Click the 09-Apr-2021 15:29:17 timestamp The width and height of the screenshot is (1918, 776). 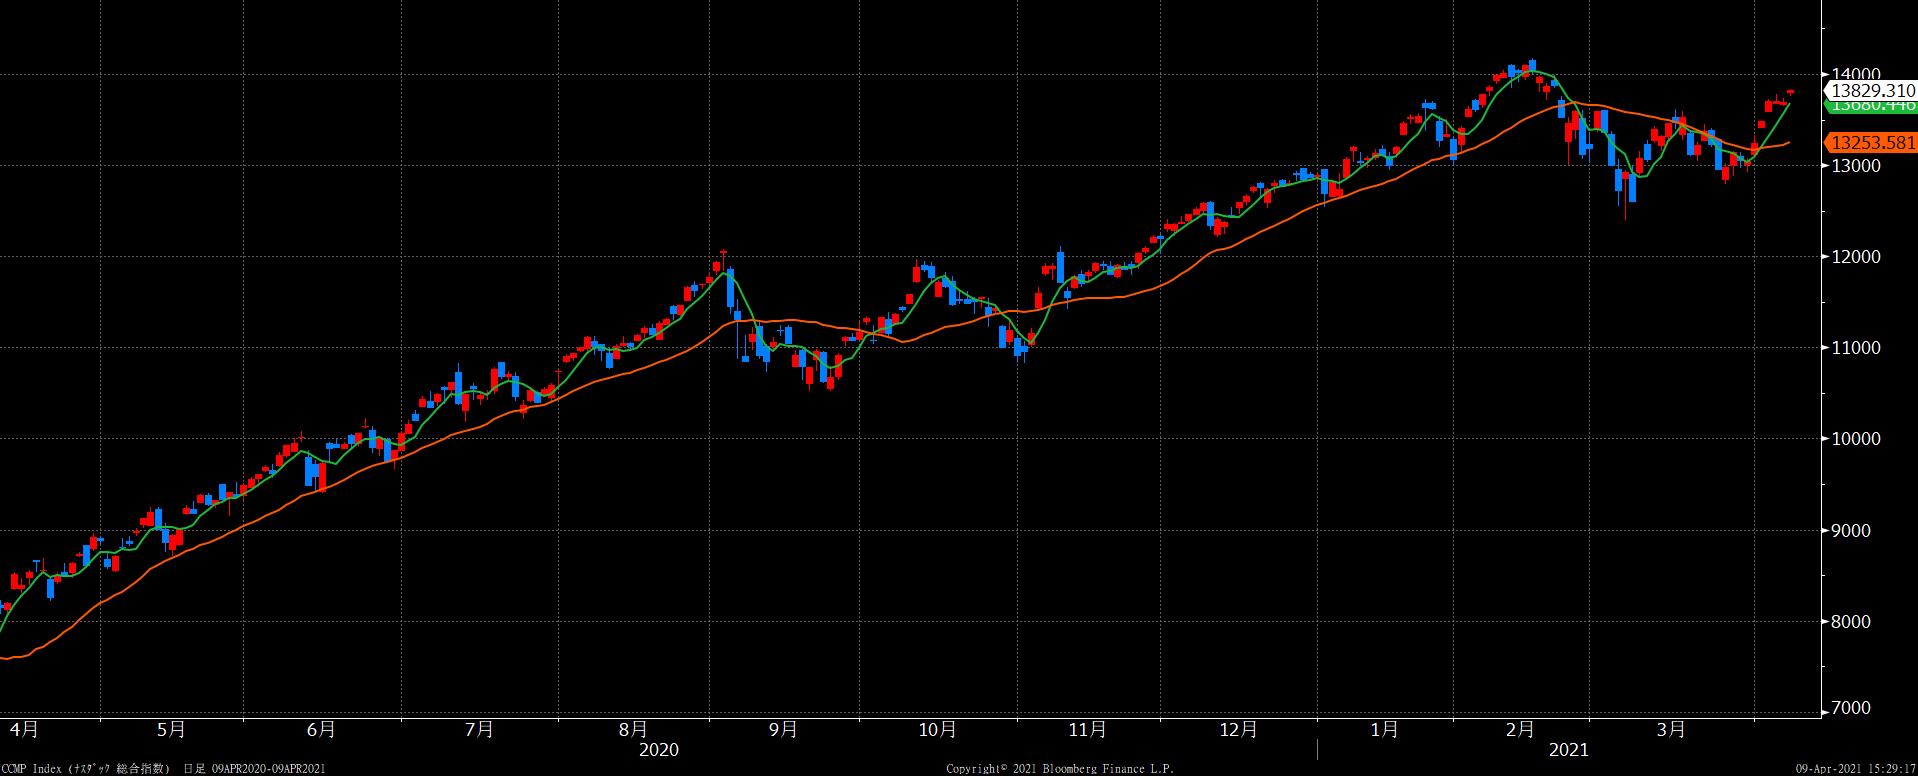point(1855,768)
